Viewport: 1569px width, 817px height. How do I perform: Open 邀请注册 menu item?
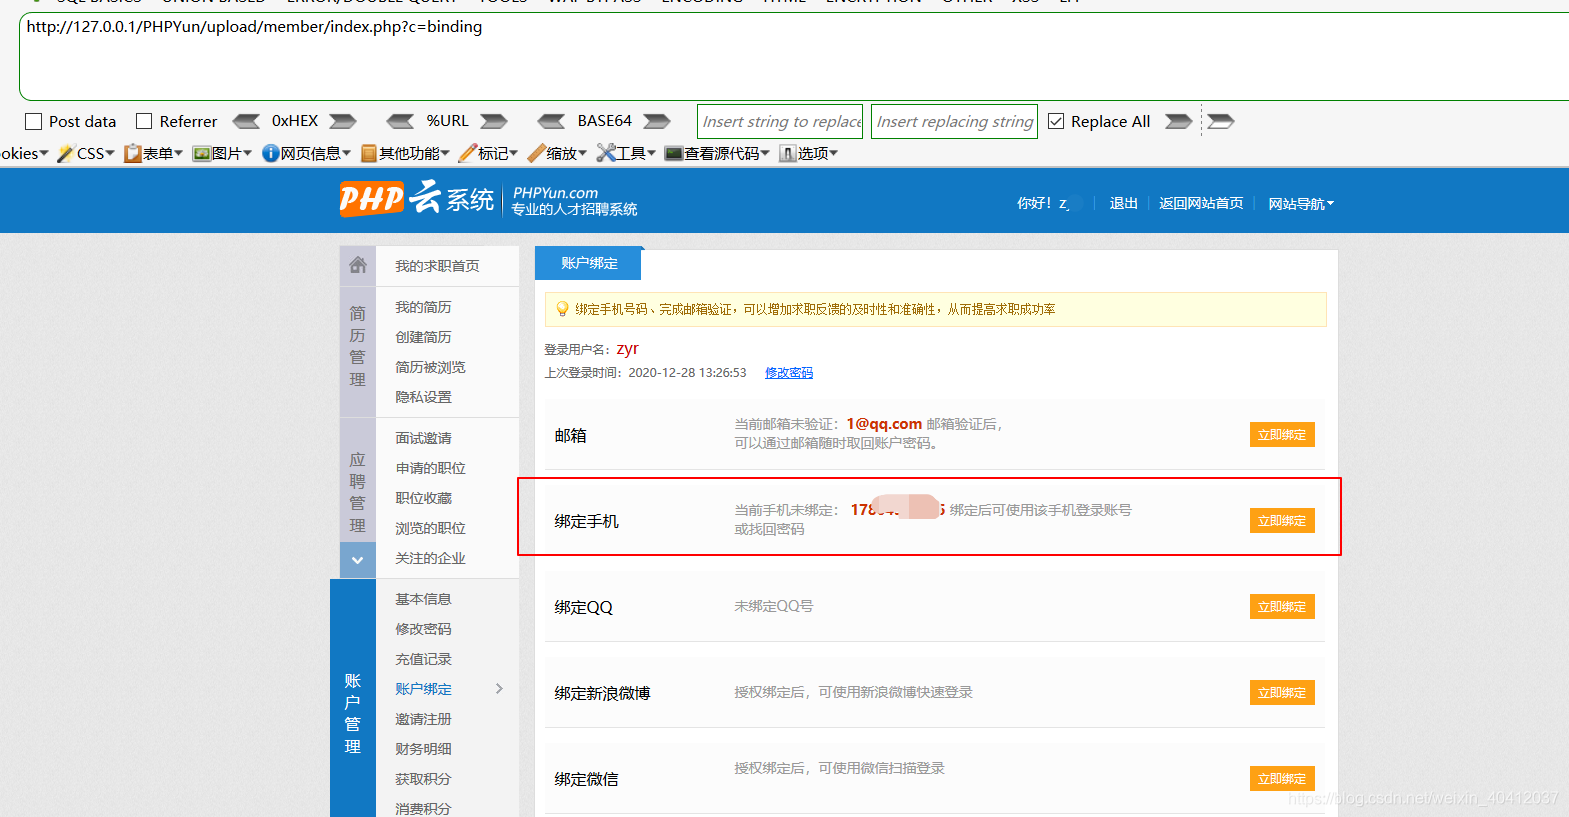423,719
